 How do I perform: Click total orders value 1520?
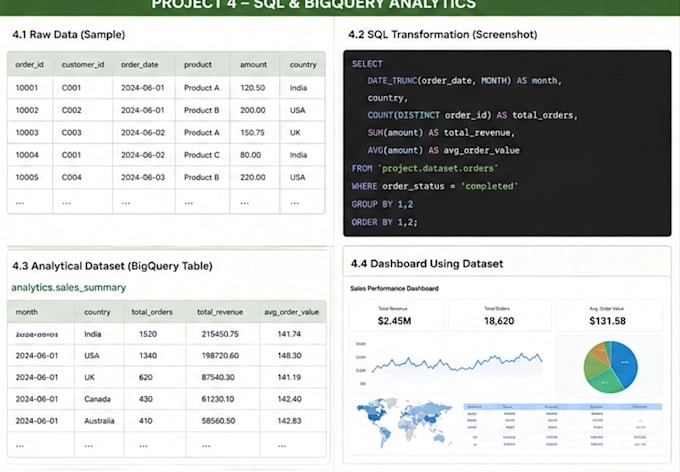[148, 334]
